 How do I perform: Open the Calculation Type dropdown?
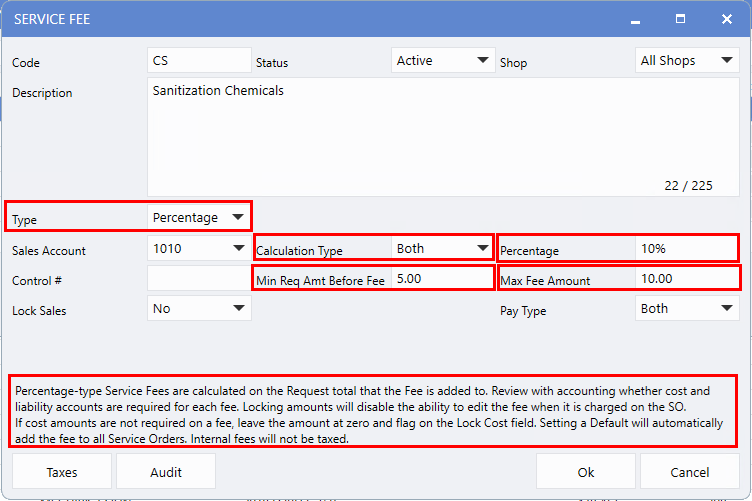(x=440, y=249)
